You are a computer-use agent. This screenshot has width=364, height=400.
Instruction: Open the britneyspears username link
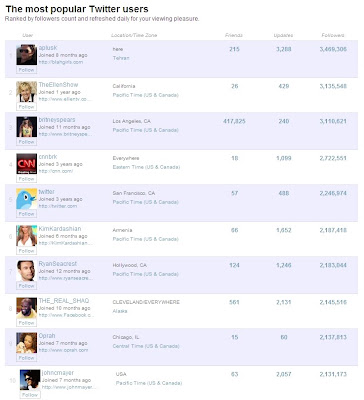coord(57,120)
